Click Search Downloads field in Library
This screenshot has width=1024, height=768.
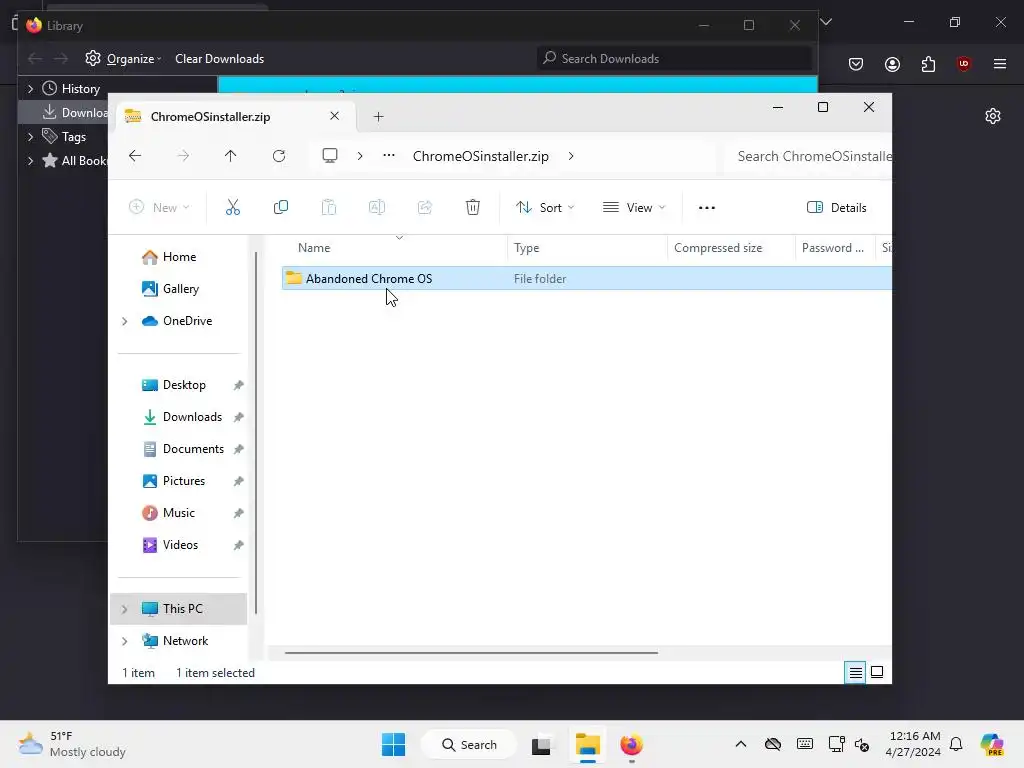tap(674, 59)
